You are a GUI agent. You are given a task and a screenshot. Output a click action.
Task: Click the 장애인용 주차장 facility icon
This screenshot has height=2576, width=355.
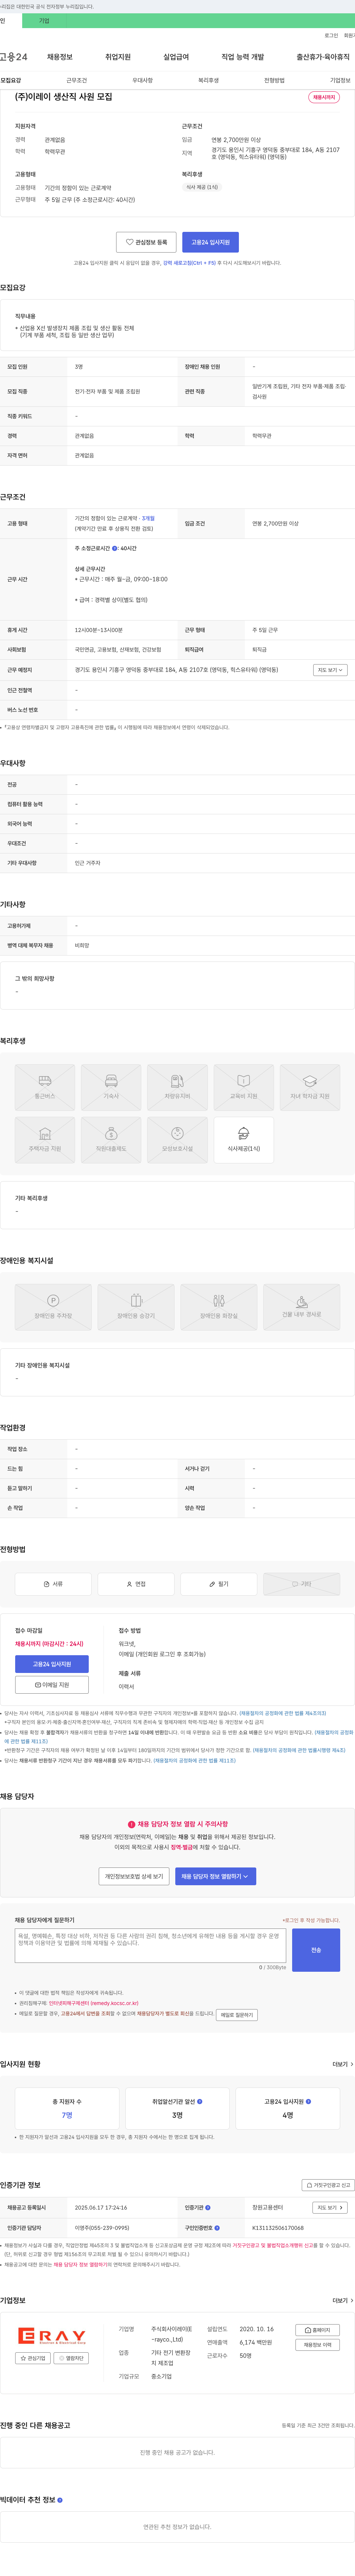click(x=53, y=1306)
